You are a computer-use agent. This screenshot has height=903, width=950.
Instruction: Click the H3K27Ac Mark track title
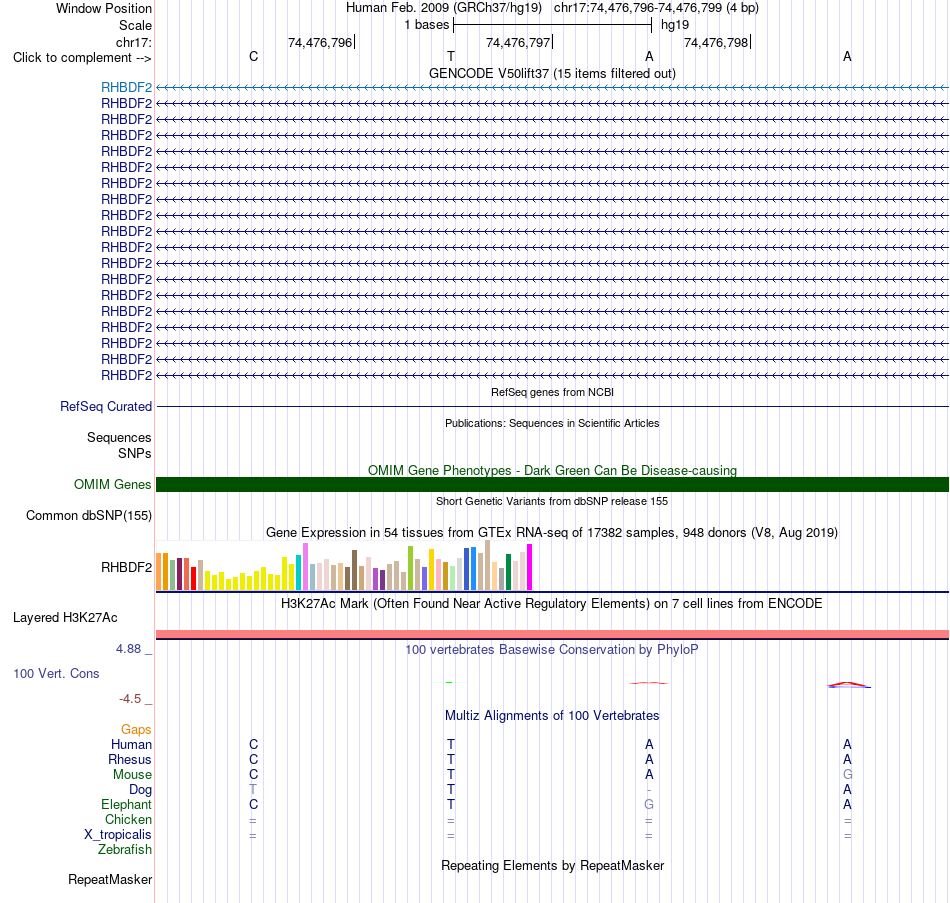point(552,604)
